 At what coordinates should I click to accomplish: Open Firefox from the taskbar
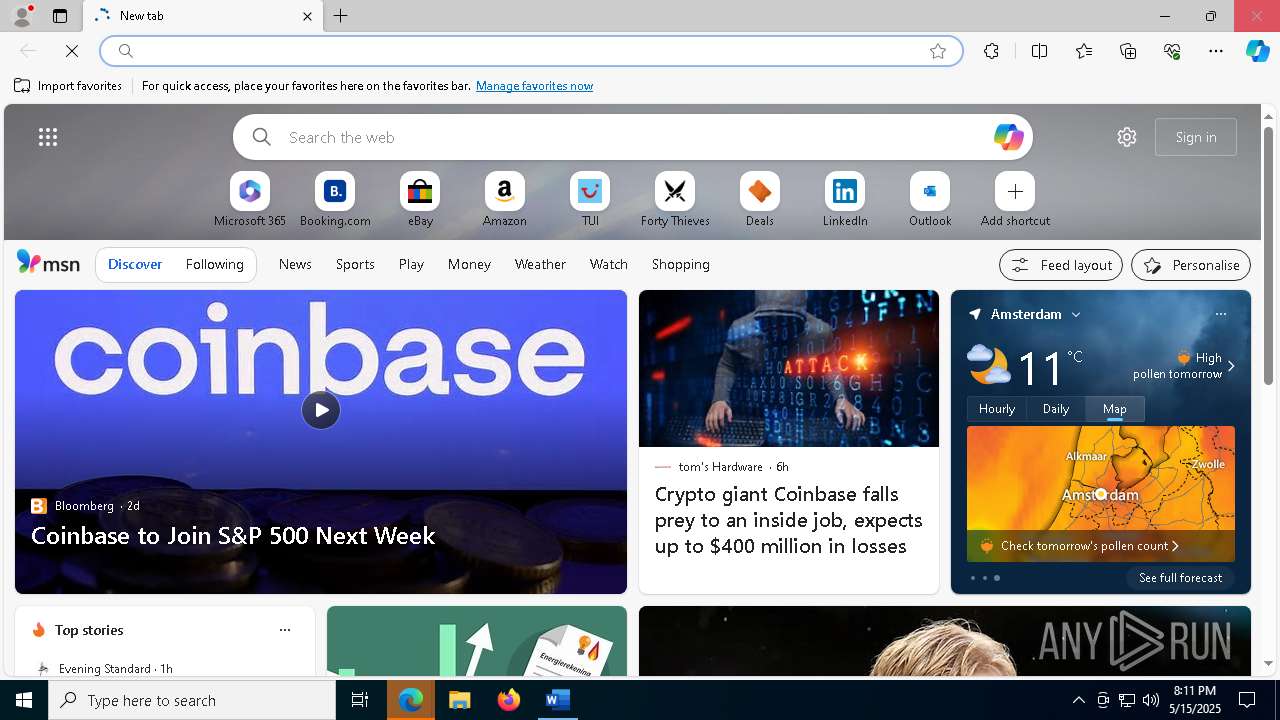click(509, 700)
